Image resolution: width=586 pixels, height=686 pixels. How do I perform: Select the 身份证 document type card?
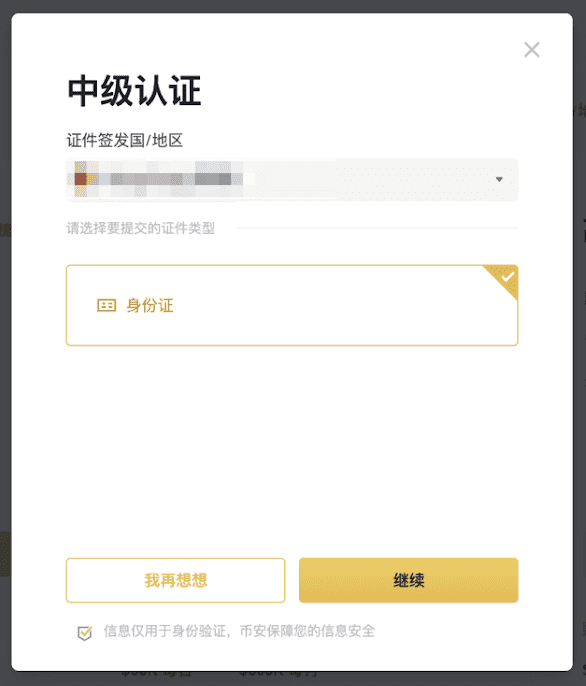coord(292,305)
